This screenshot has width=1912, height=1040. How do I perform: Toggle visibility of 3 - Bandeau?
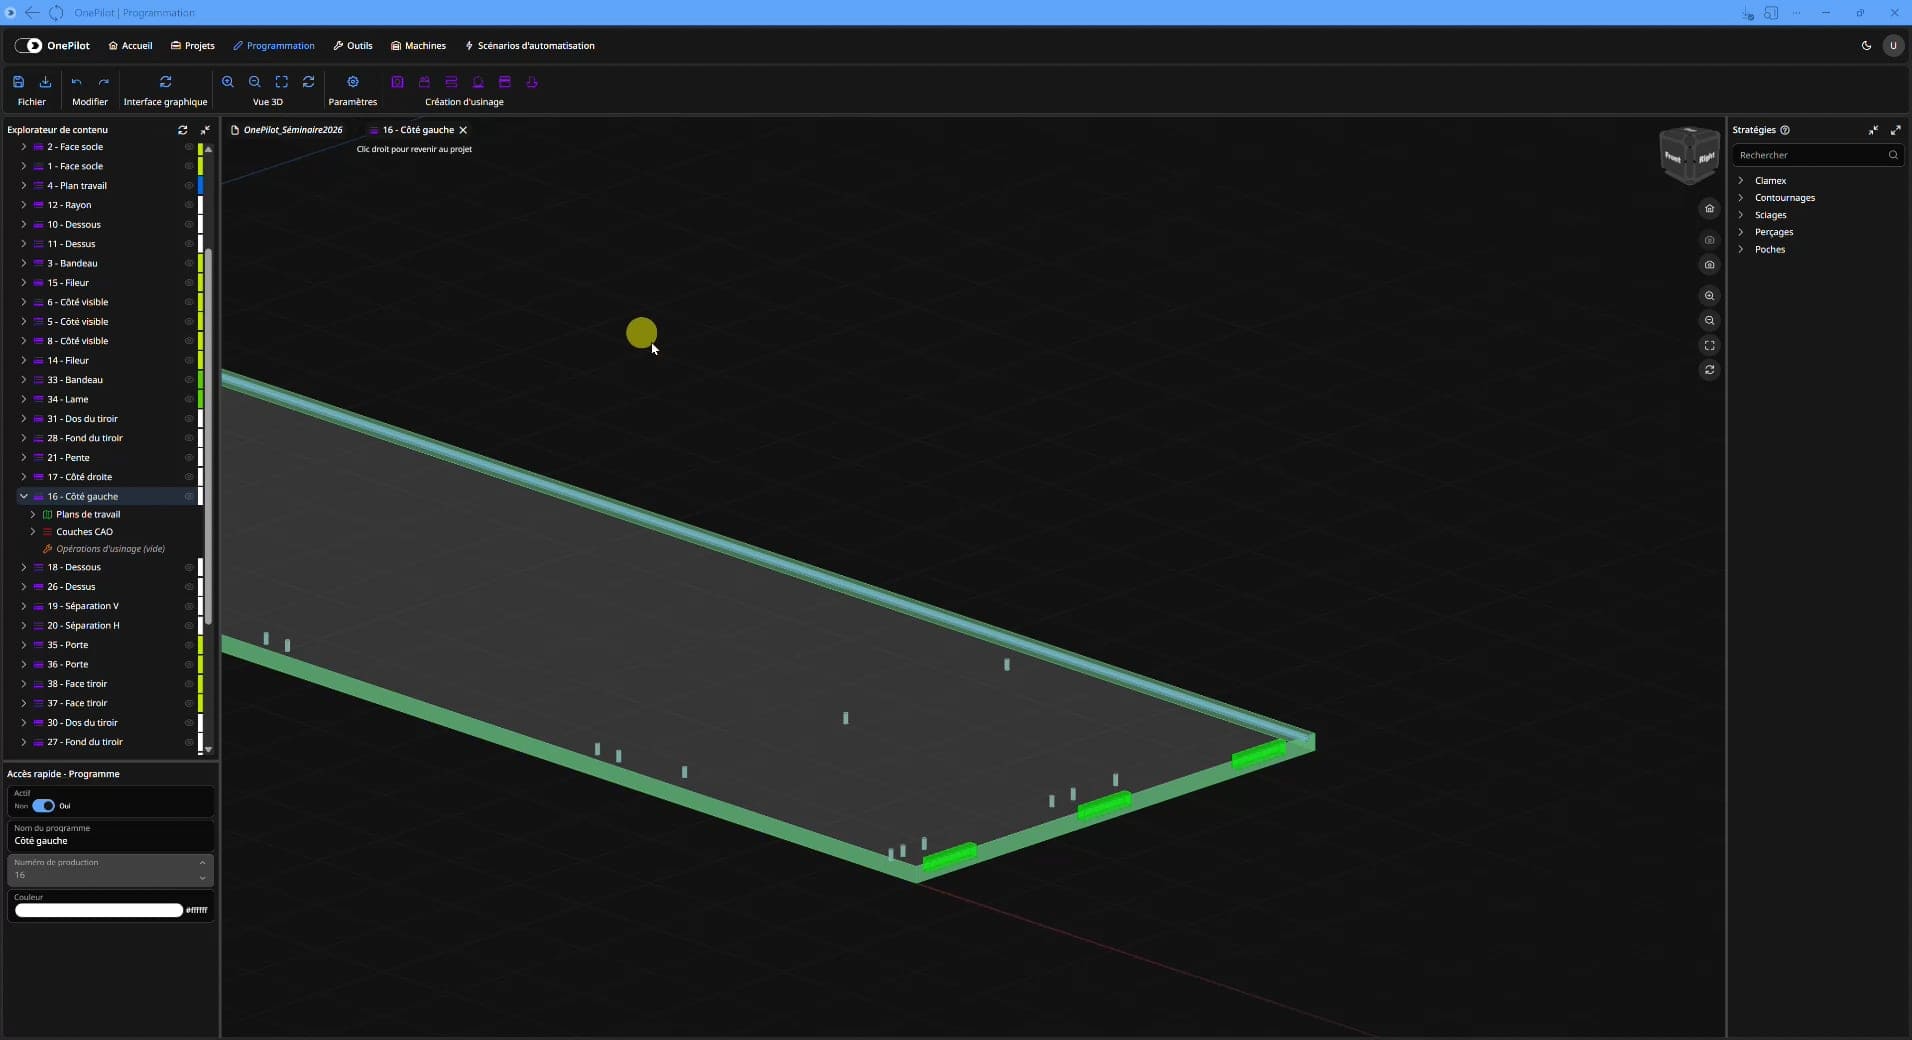click(188, 264)
